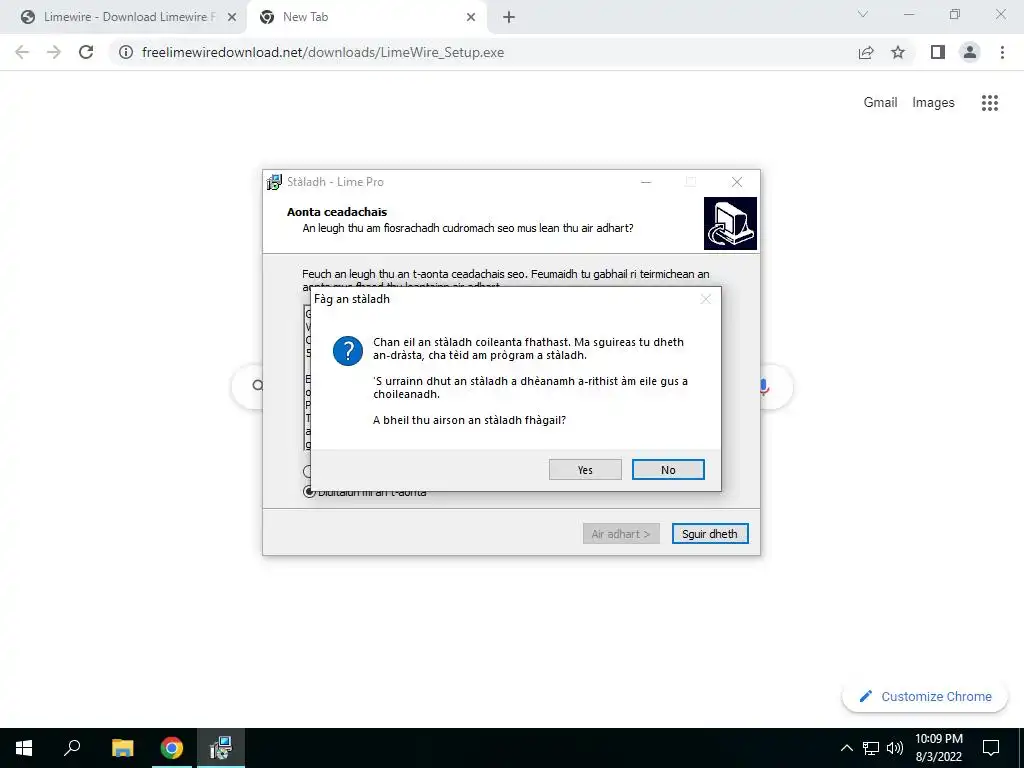Open the tab search chevron

[863, 14]
